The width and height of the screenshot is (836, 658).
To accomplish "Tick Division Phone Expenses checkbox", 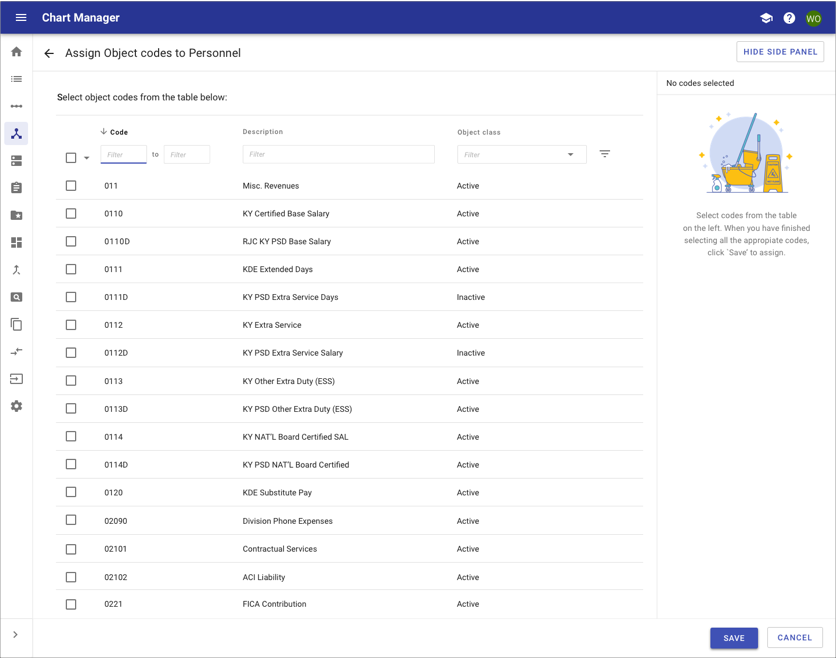I will [x=71, y=520].
